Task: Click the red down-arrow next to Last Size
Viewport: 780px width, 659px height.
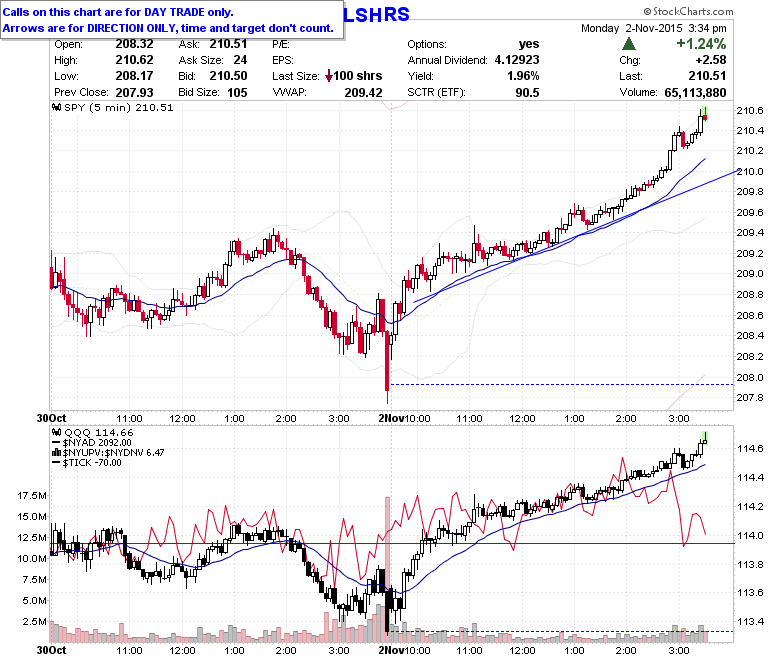Action: click(x=328, y=76)
